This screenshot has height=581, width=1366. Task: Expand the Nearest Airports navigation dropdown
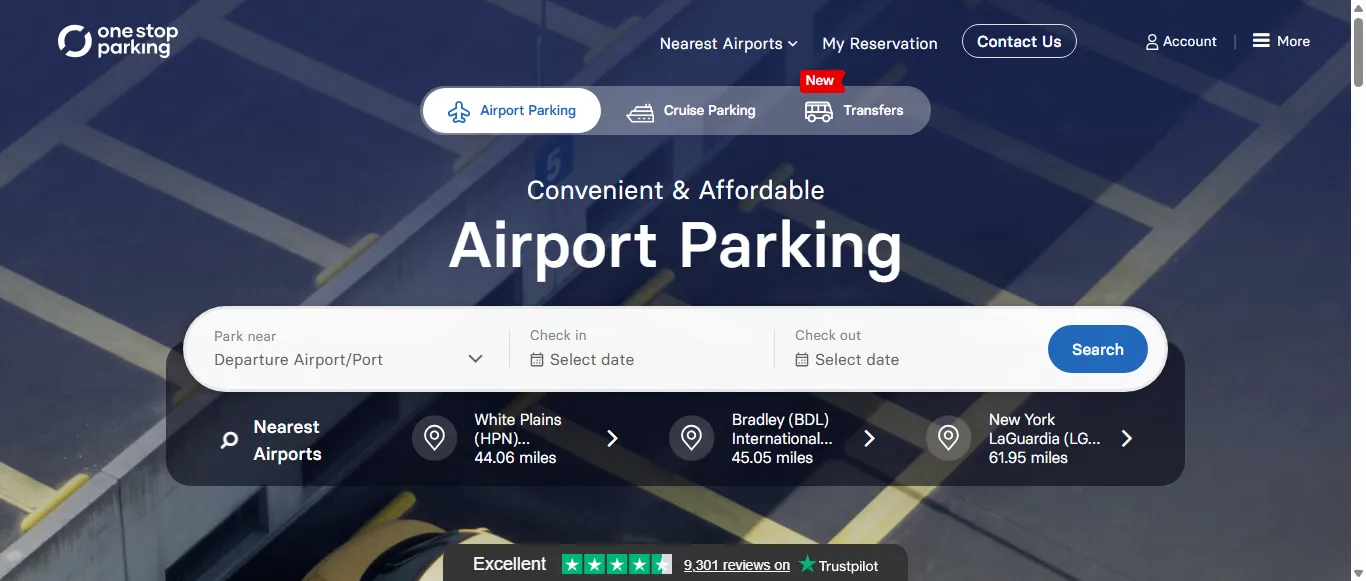coord(728,43)
